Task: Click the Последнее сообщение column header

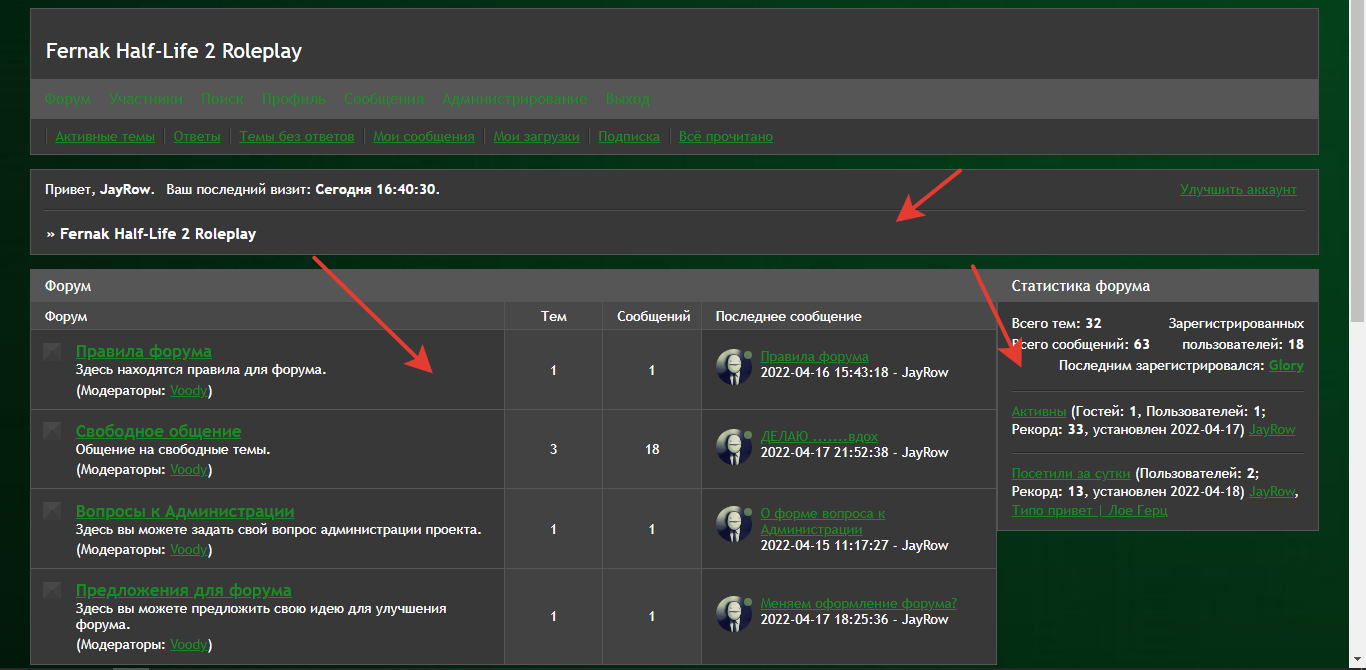Action: click(x=789, y=316)
